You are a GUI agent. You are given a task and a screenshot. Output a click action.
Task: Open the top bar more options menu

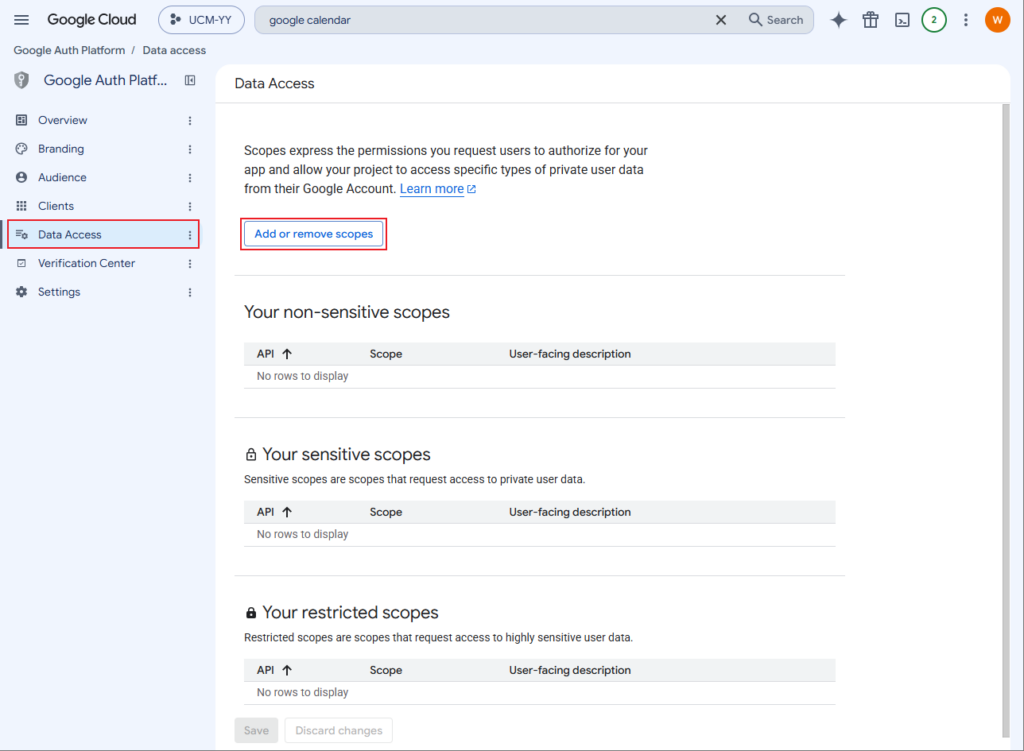coord(965,20)
